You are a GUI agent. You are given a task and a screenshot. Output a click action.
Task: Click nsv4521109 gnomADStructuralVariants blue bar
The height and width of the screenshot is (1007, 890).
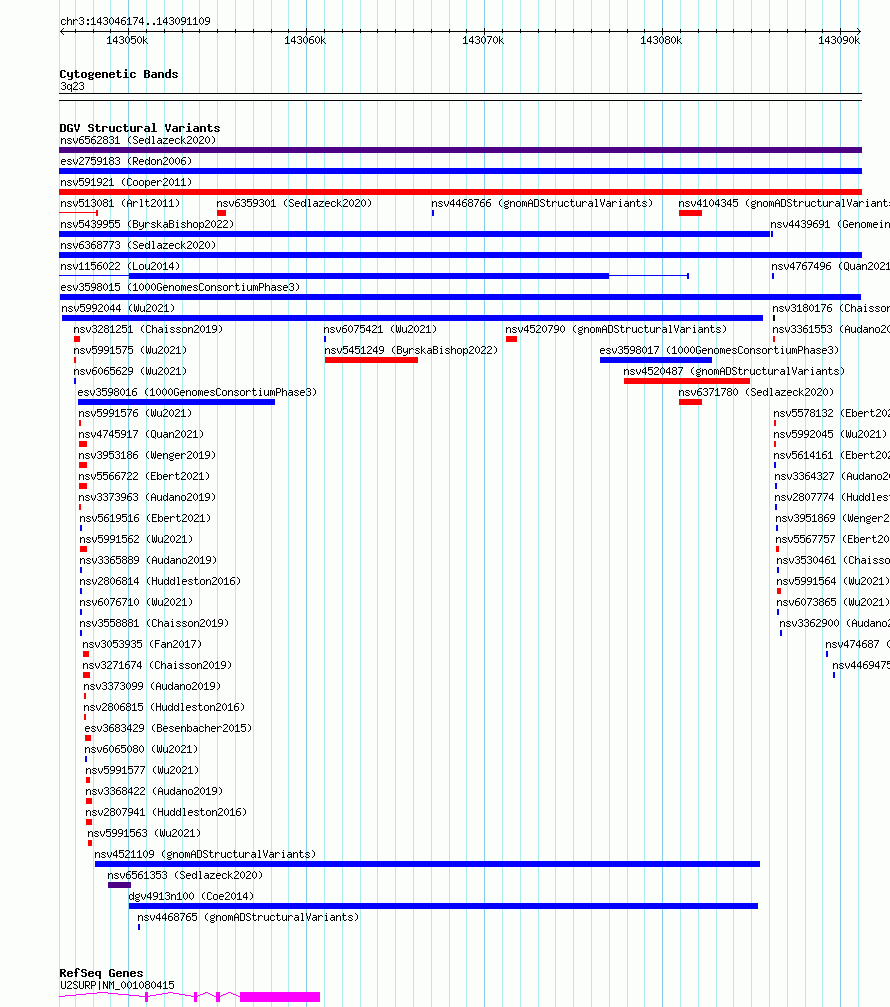tap(427, 864)
